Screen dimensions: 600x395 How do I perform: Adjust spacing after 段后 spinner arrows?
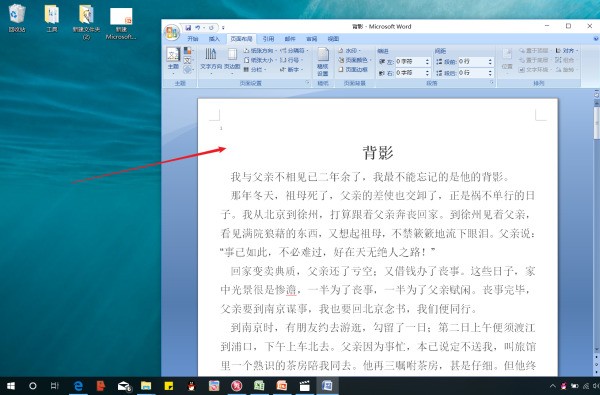click(x=490, y=73)
